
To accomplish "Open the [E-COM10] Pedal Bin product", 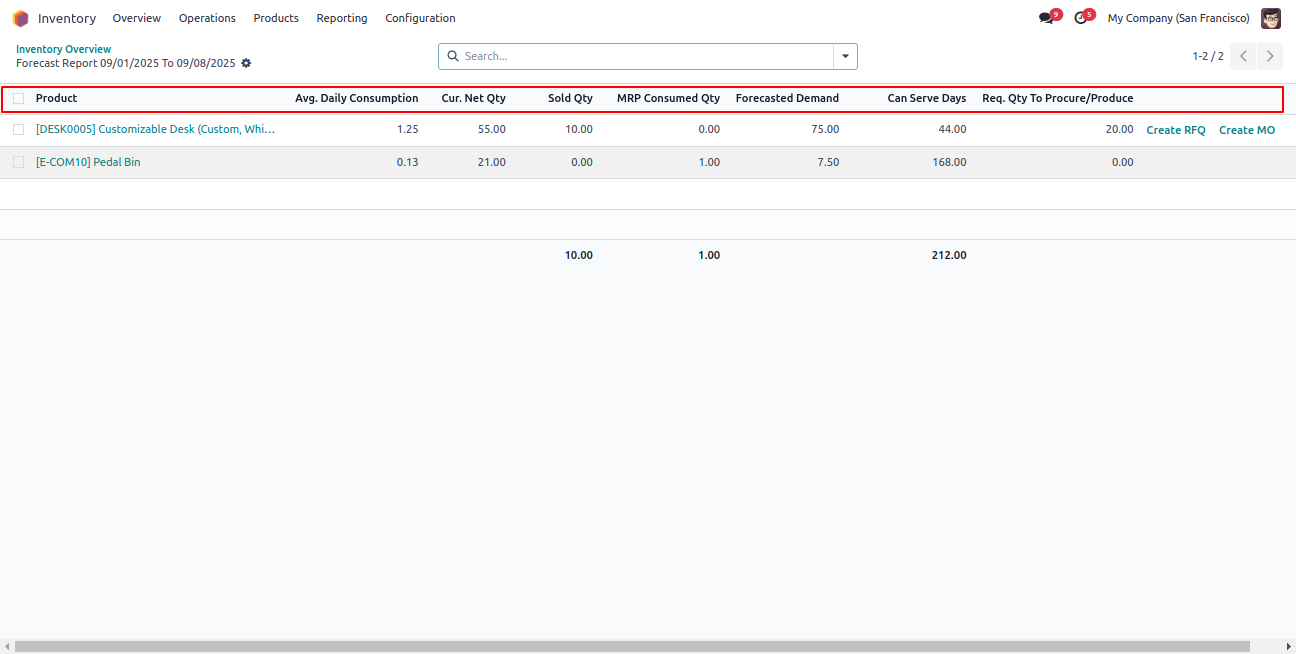I will tap(88, 162).
